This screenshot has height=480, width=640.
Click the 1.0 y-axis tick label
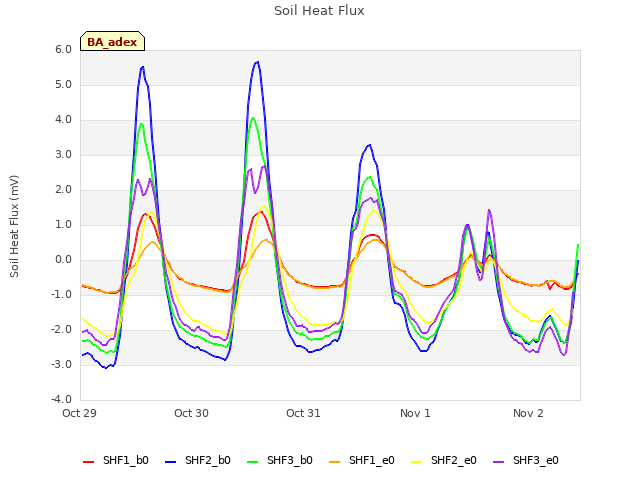pyautogui.click(x=63, y=224)
